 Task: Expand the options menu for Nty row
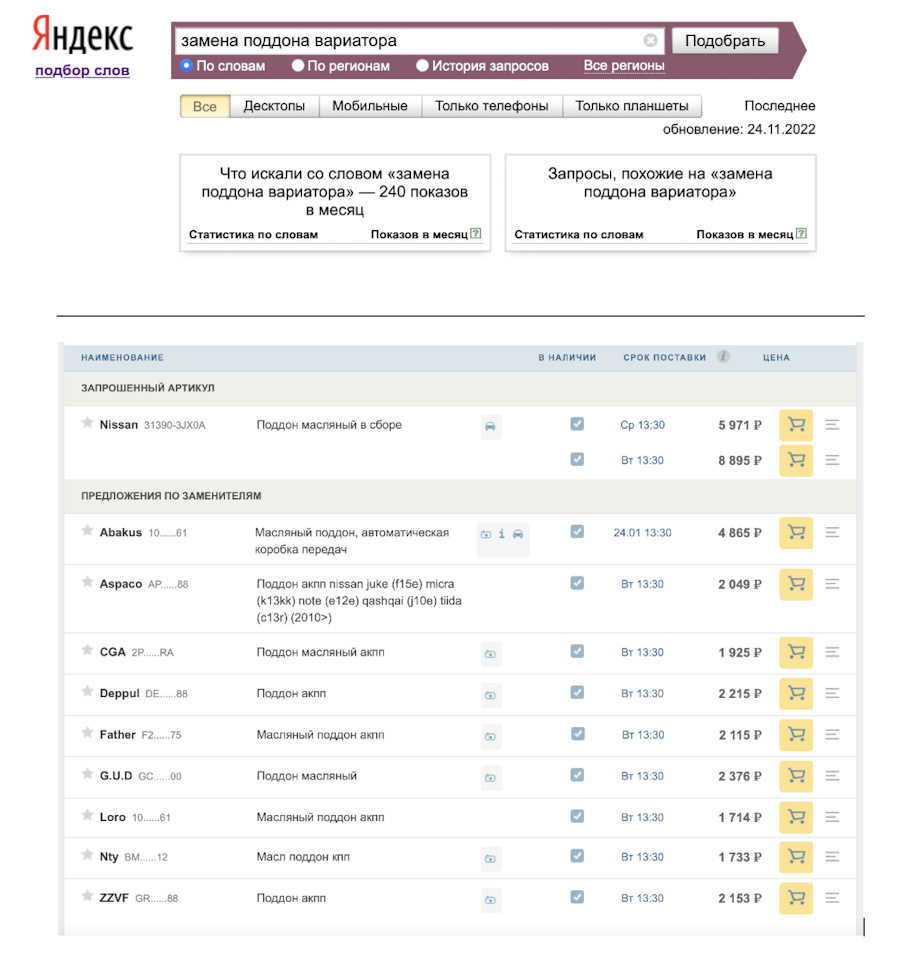(x=832, y=857)
